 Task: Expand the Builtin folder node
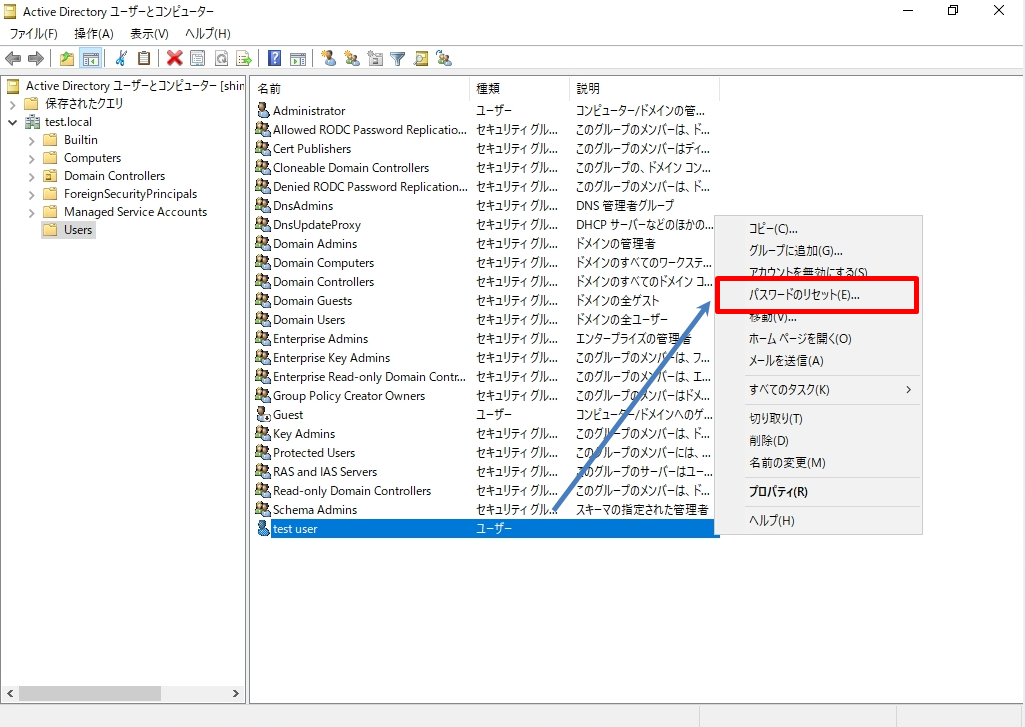pos(31,140)
